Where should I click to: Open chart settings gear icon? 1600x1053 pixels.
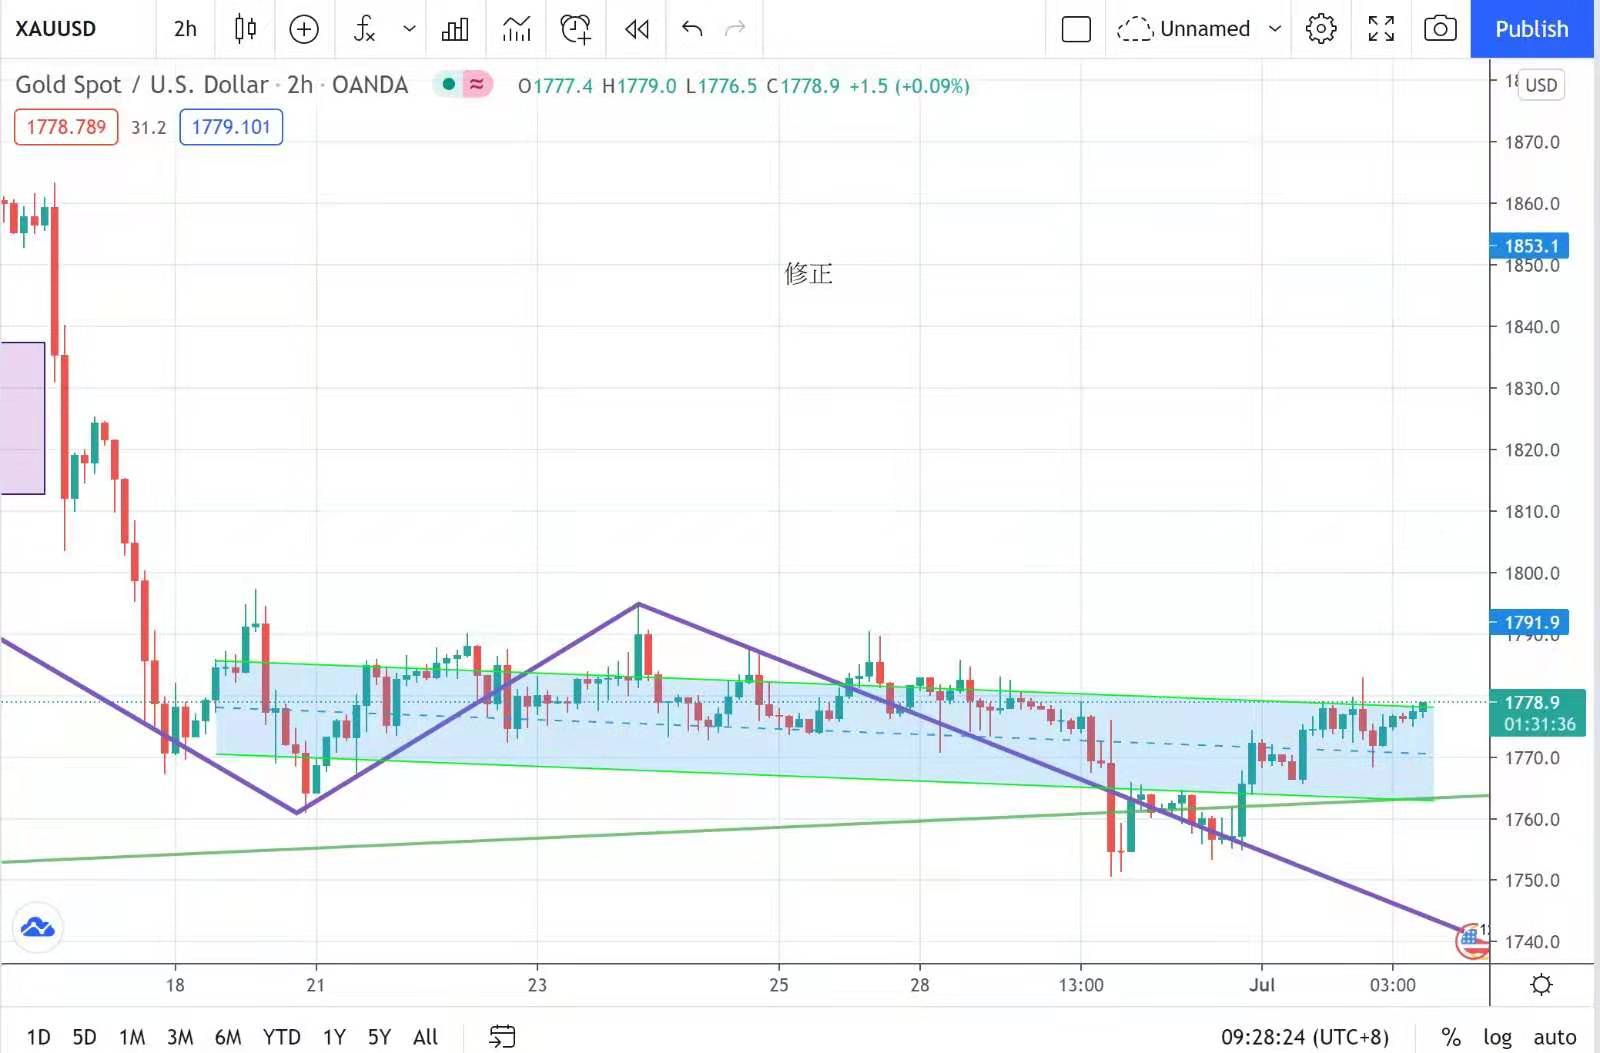tap(1321, 29)
